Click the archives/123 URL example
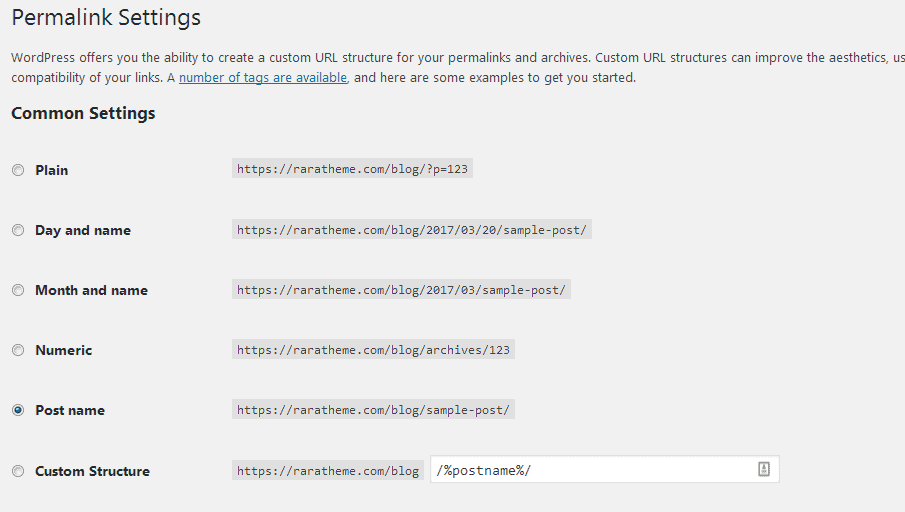The image size is (905, 512). pyautogui.click(x=373, y=350)
